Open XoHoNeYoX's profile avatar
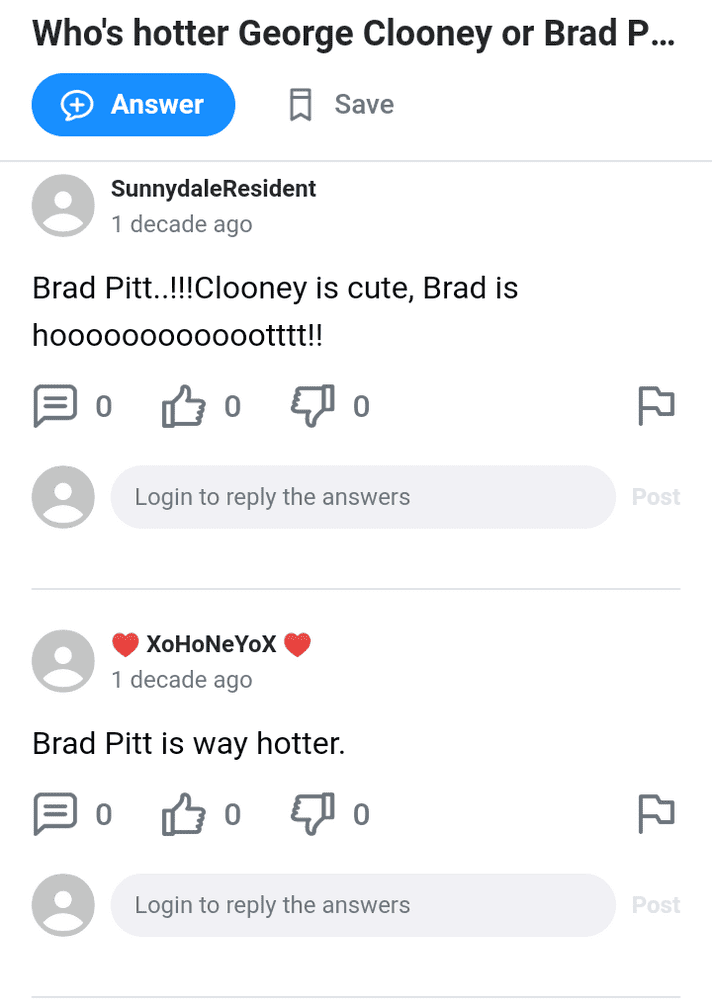This screenshot has height=1000, width=712. [x=63, y=661]
